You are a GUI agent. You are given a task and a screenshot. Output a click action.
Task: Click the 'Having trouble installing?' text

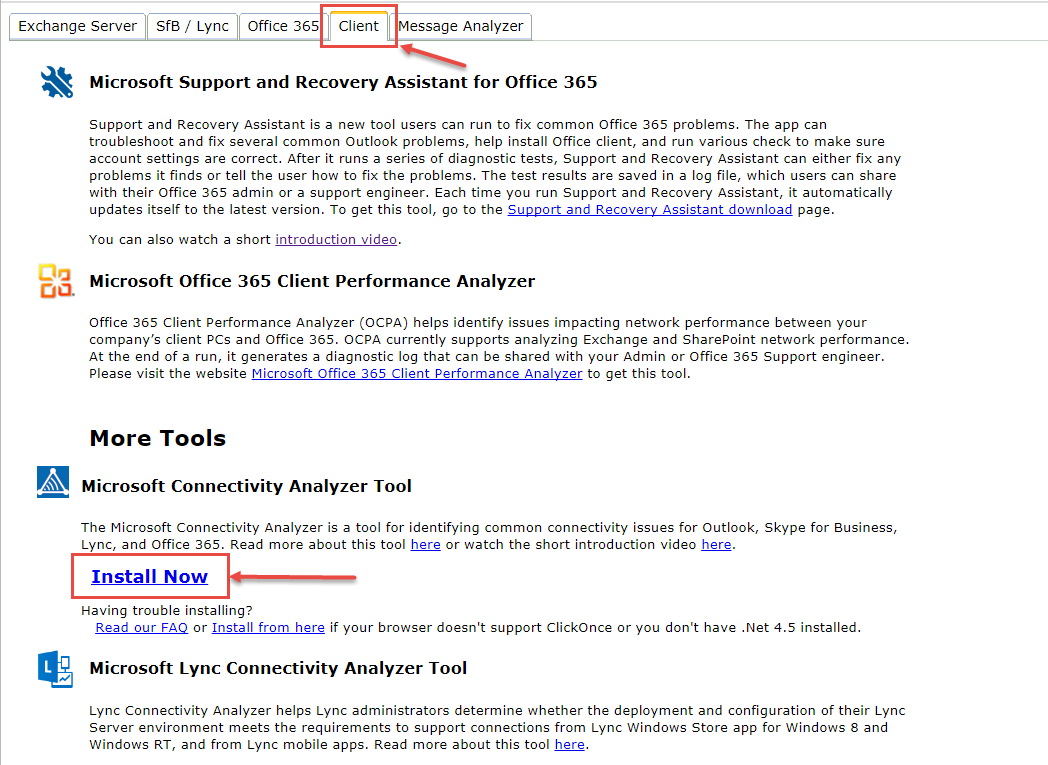pos(167,611)
